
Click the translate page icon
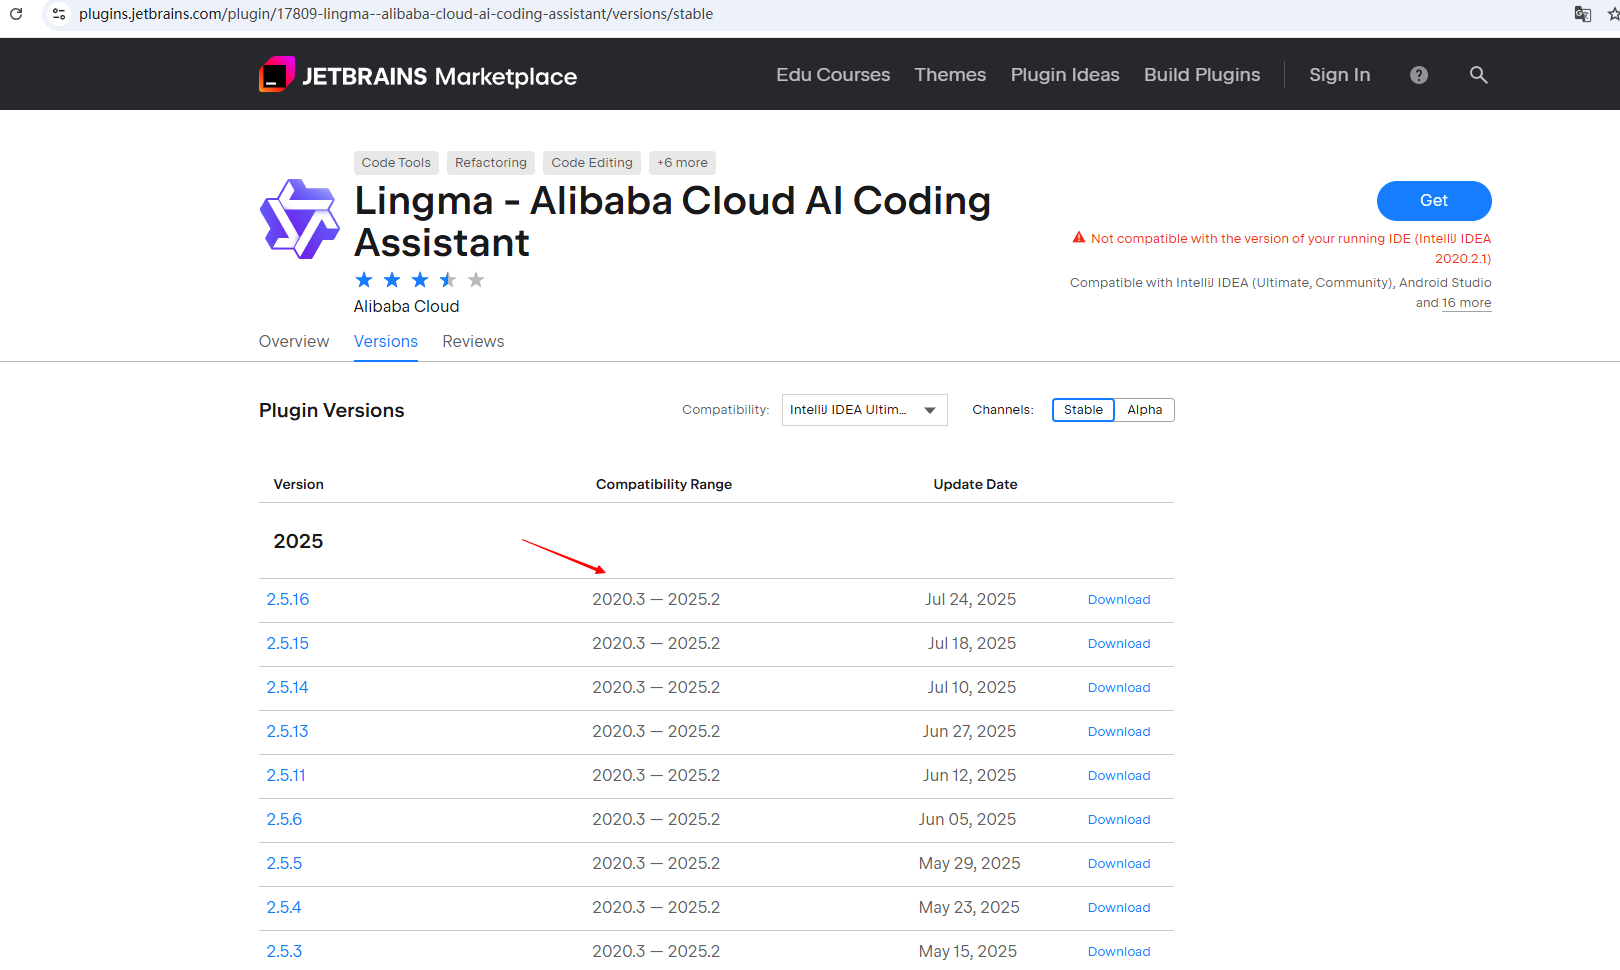point(1582,14)
